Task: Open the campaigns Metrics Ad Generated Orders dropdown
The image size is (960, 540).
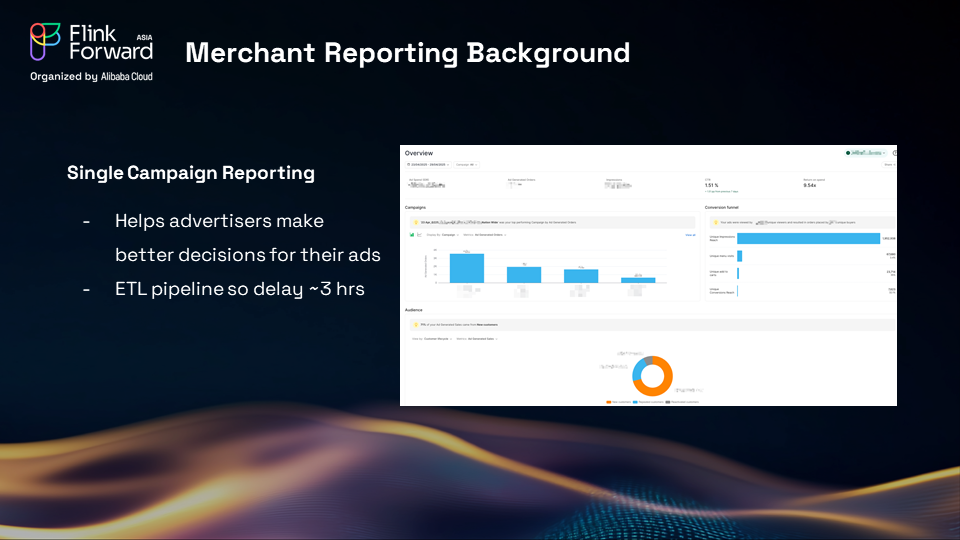Action: (485, 235)
